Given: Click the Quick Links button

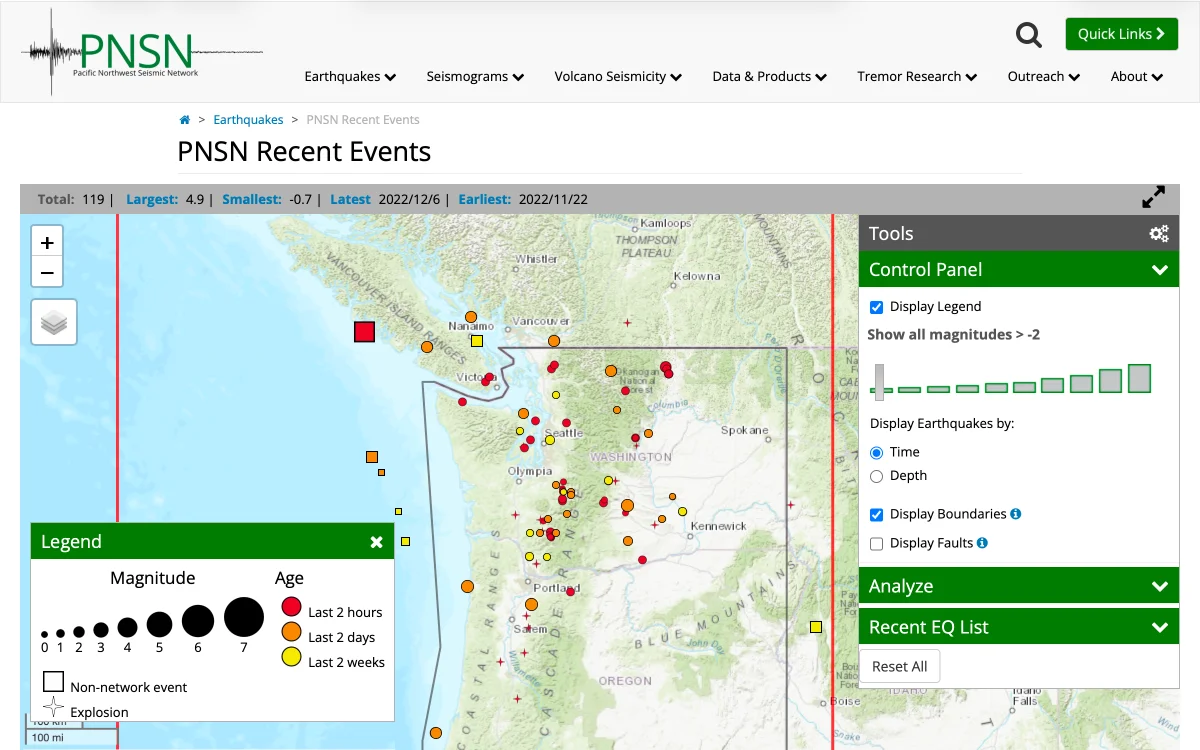Looking at the screenshot, I should [1121, 34].
